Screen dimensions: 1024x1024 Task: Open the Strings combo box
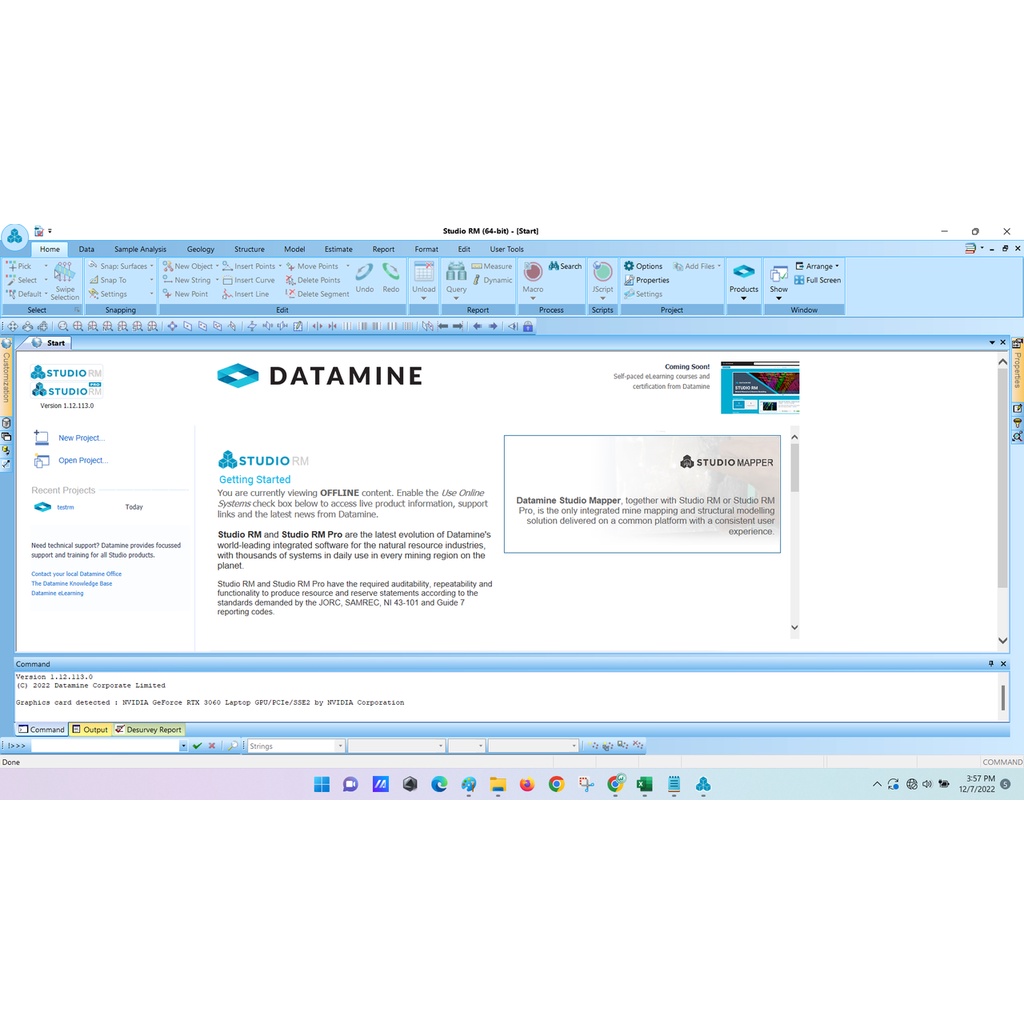[x=296, y=746]
